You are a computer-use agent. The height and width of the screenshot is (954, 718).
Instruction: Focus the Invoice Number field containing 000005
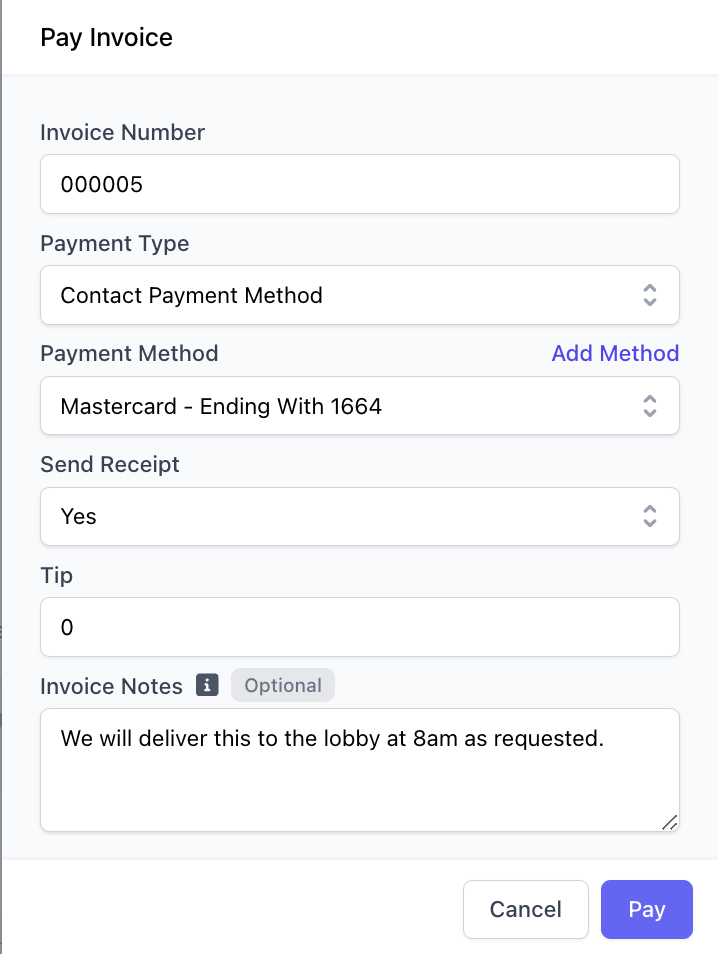coord(360,184)
